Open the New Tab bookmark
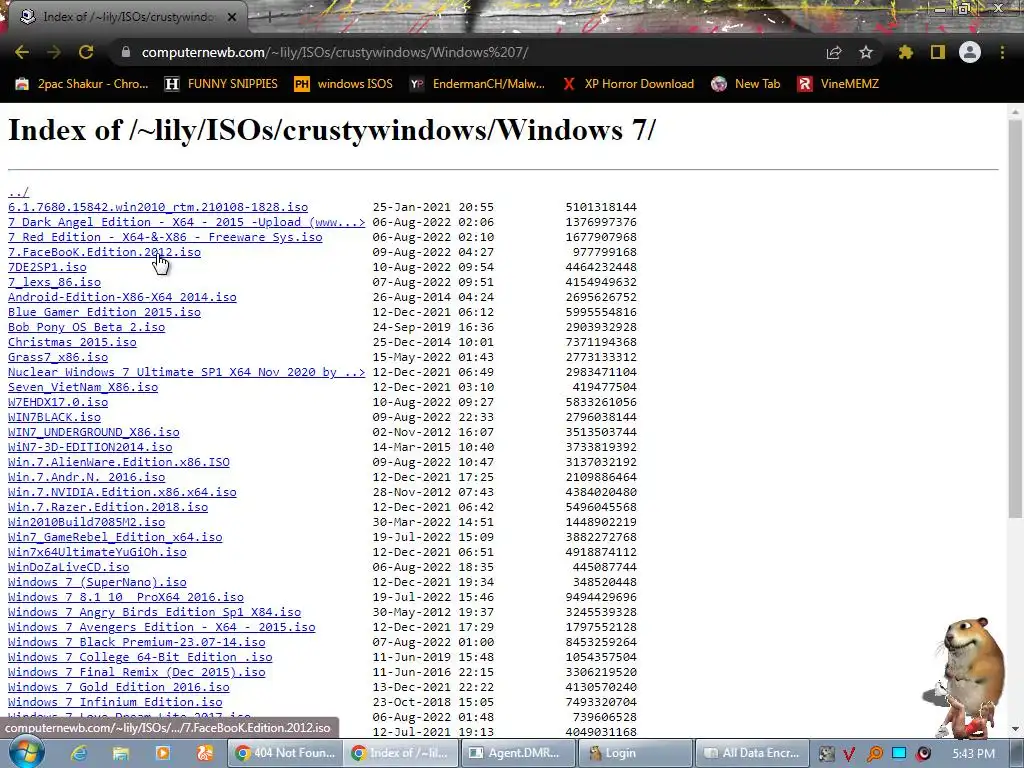Screen dimensions: 1024x768 click(746, 84)
